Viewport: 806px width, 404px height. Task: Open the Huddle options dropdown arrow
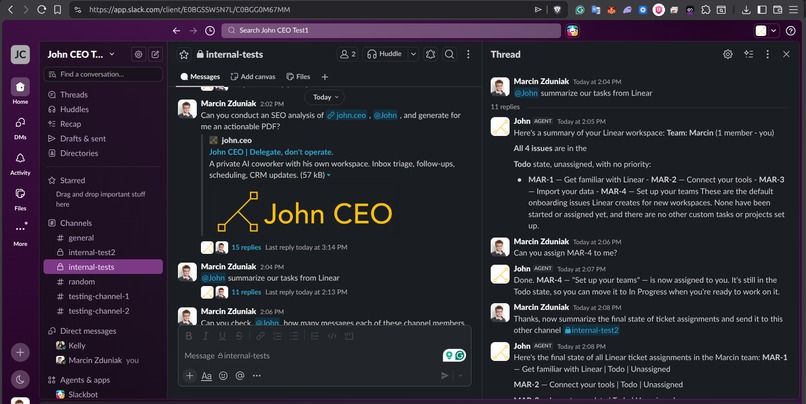(413, 54)
